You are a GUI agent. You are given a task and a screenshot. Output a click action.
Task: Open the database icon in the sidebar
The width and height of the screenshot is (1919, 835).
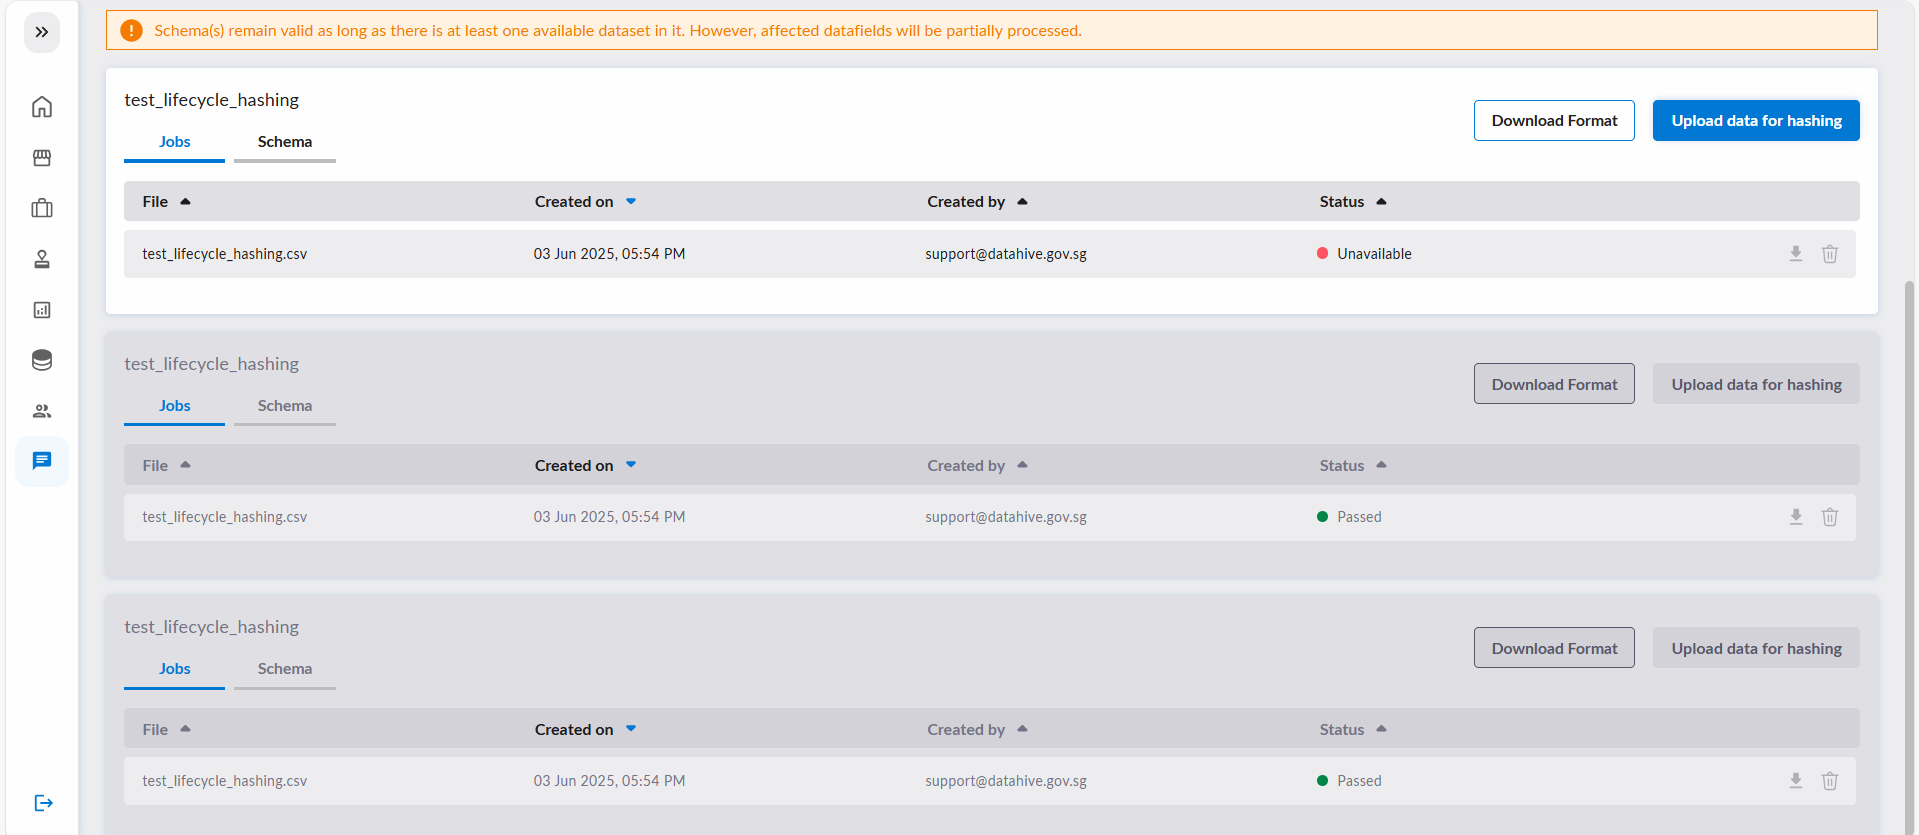(42, 360)
